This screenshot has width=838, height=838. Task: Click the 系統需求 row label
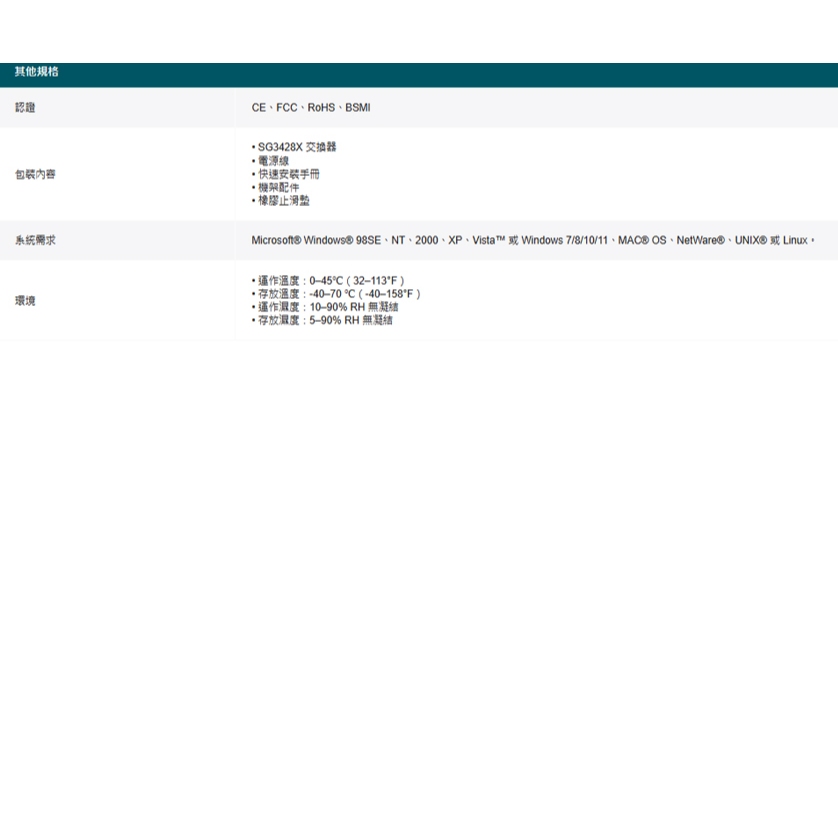coord(35,240)
